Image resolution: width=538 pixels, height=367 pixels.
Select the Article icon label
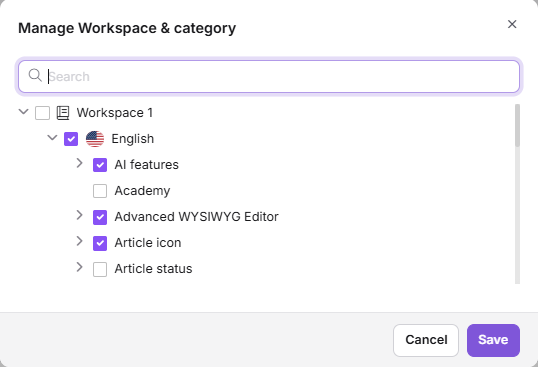tap(148, 243)
